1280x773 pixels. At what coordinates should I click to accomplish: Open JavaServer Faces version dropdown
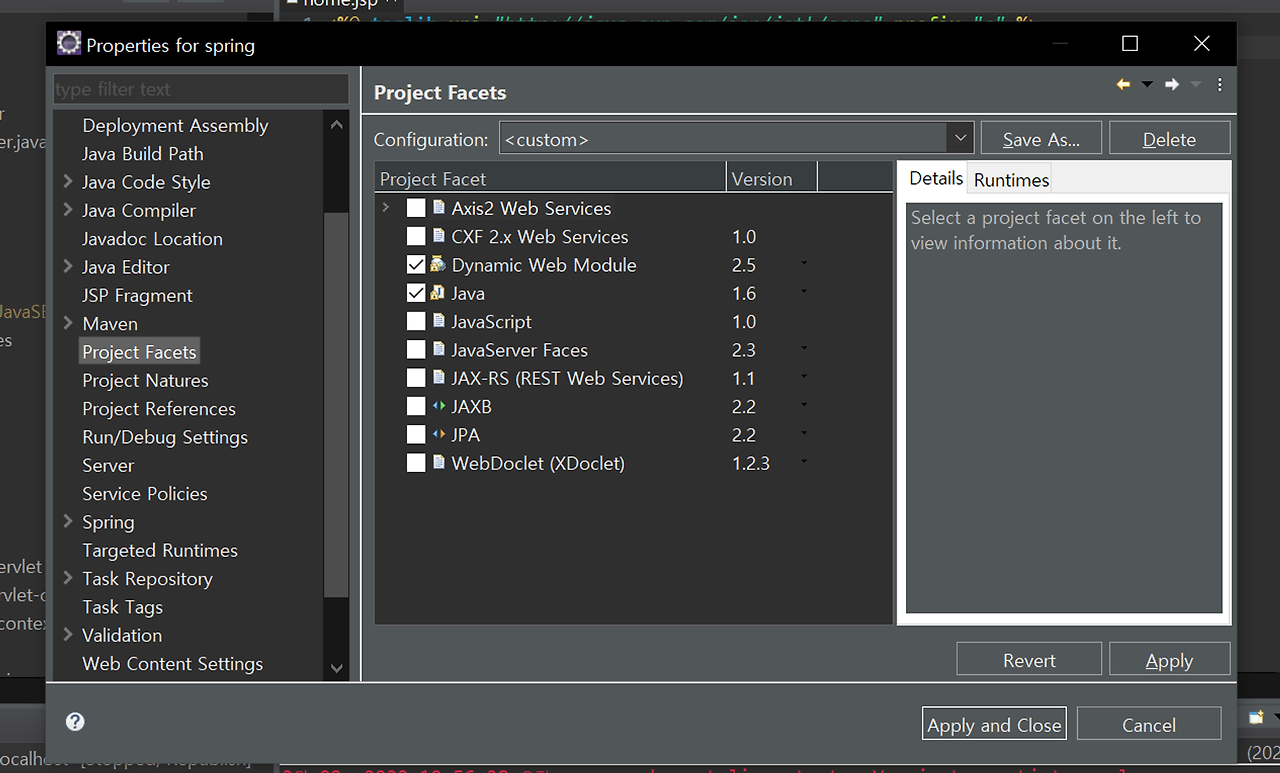(804, 349)
